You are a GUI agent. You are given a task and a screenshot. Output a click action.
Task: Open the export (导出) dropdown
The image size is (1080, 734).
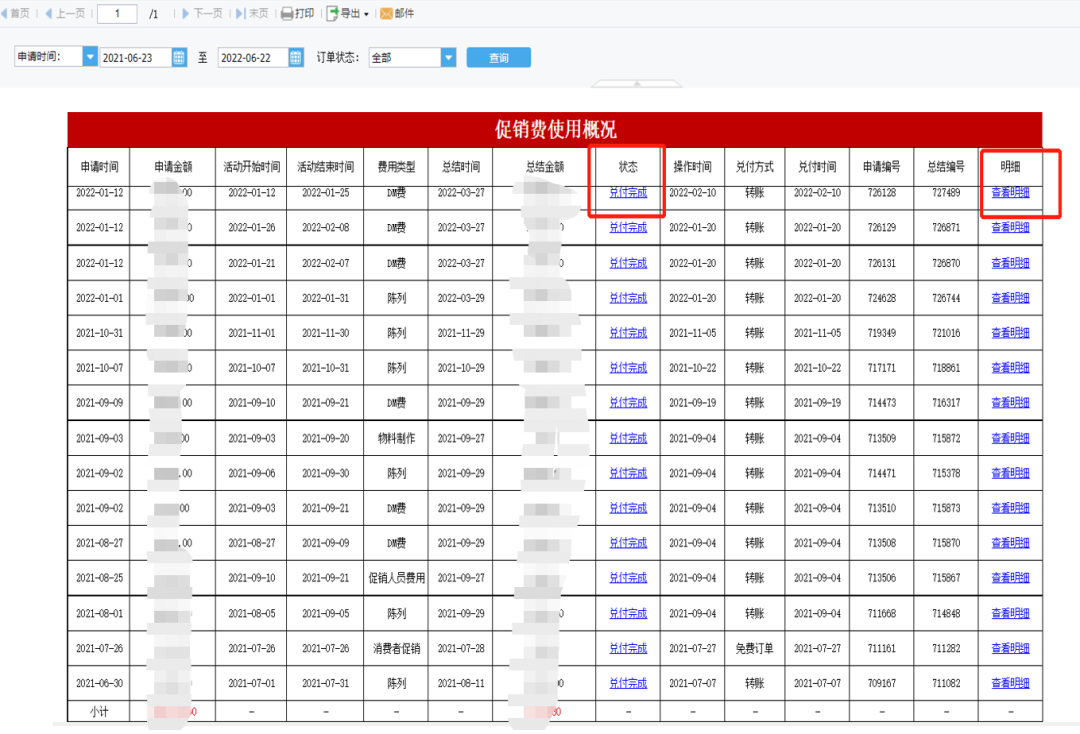click(x=348, y=13)
